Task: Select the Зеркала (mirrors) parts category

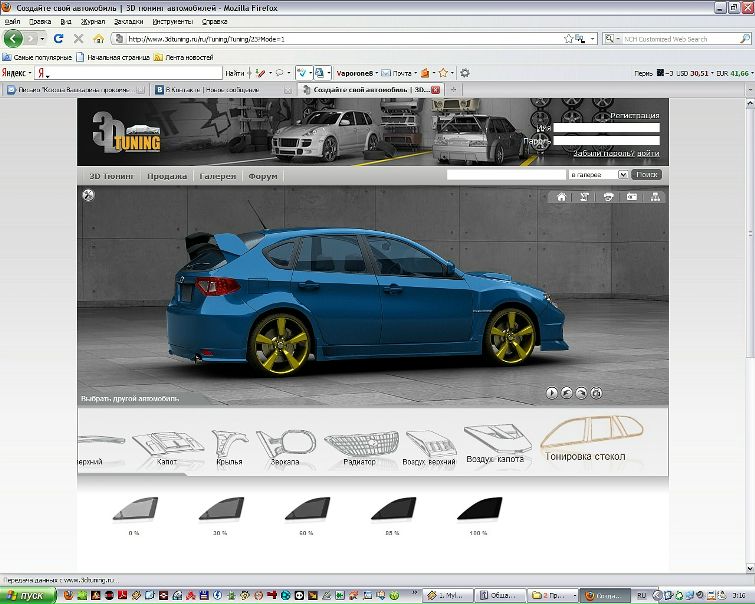Action: (285, 448)
